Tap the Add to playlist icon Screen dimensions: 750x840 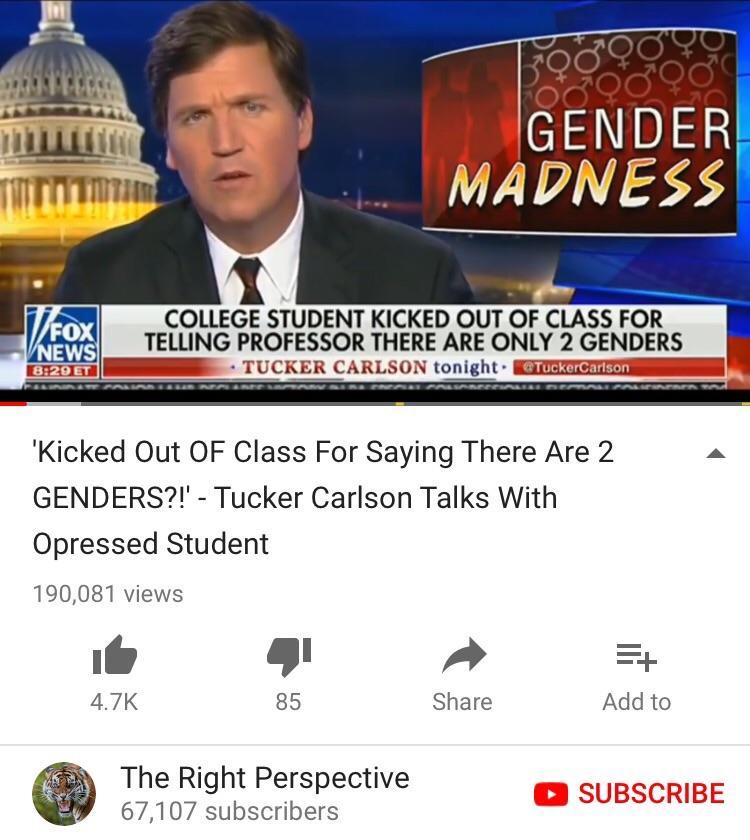click(636, 657)
